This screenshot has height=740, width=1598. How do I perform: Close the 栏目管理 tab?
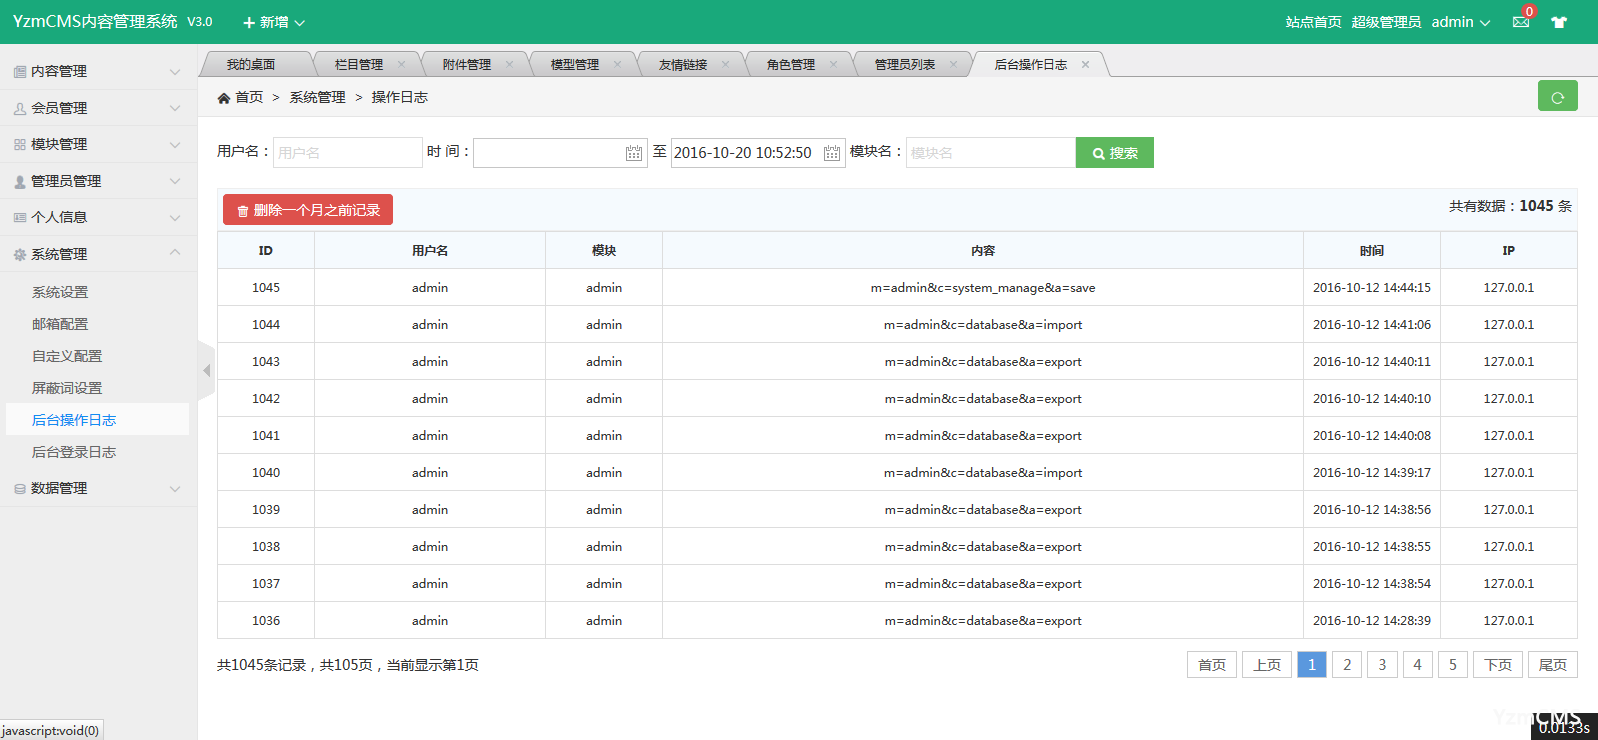coord(402,64)
